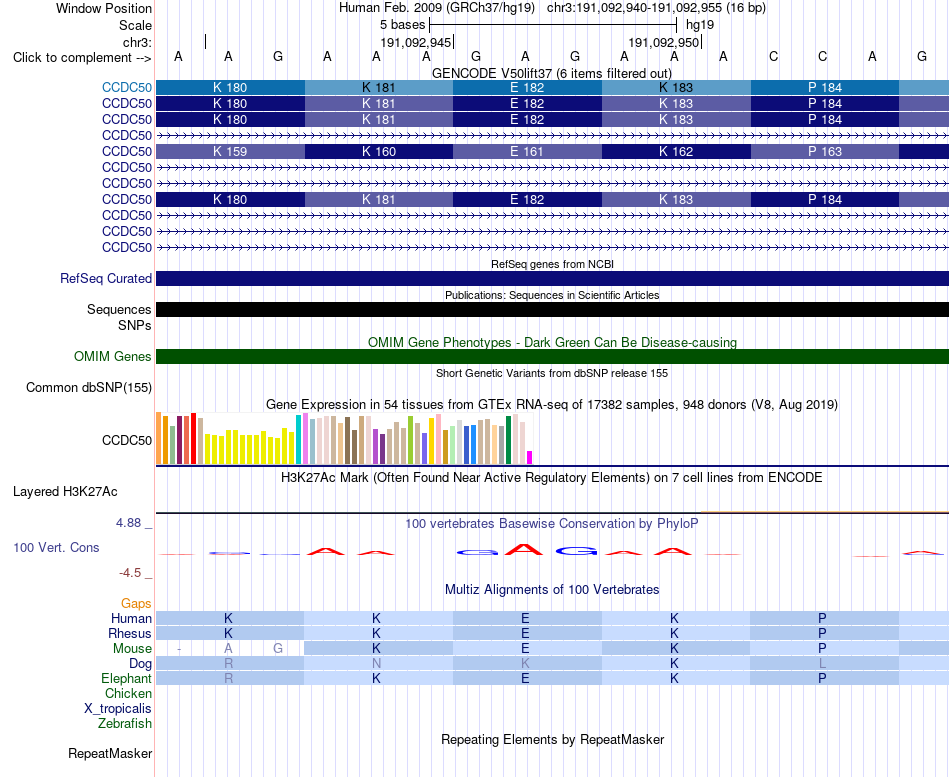Click the Elephant row 'R' amino acid
This screenshot has width=950, height=777.
pos(228,679)
